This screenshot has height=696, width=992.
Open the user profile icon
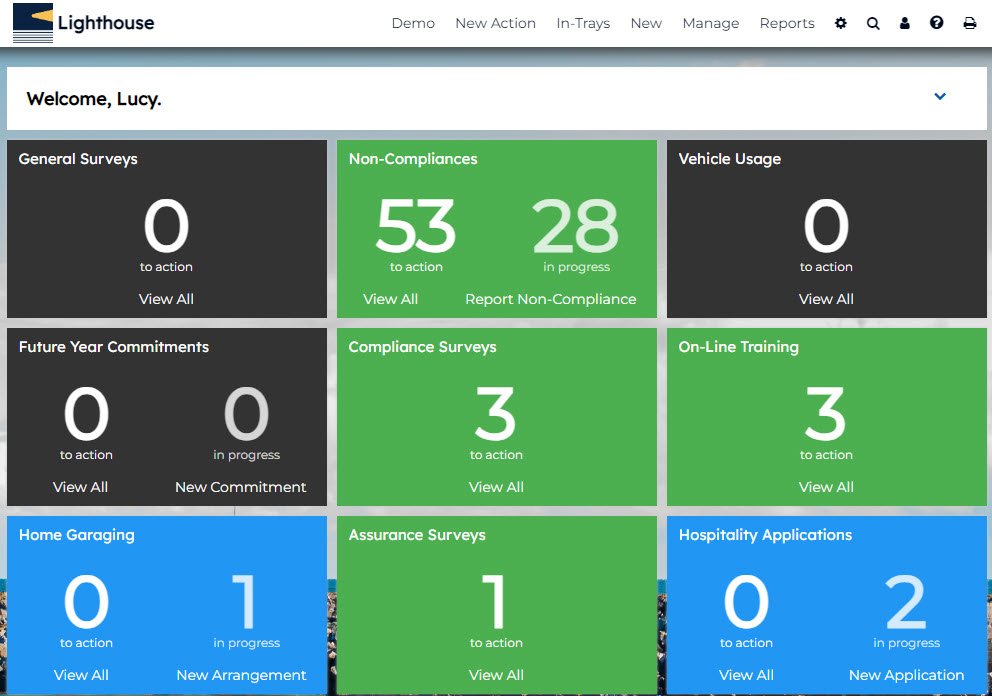[905, 23]
